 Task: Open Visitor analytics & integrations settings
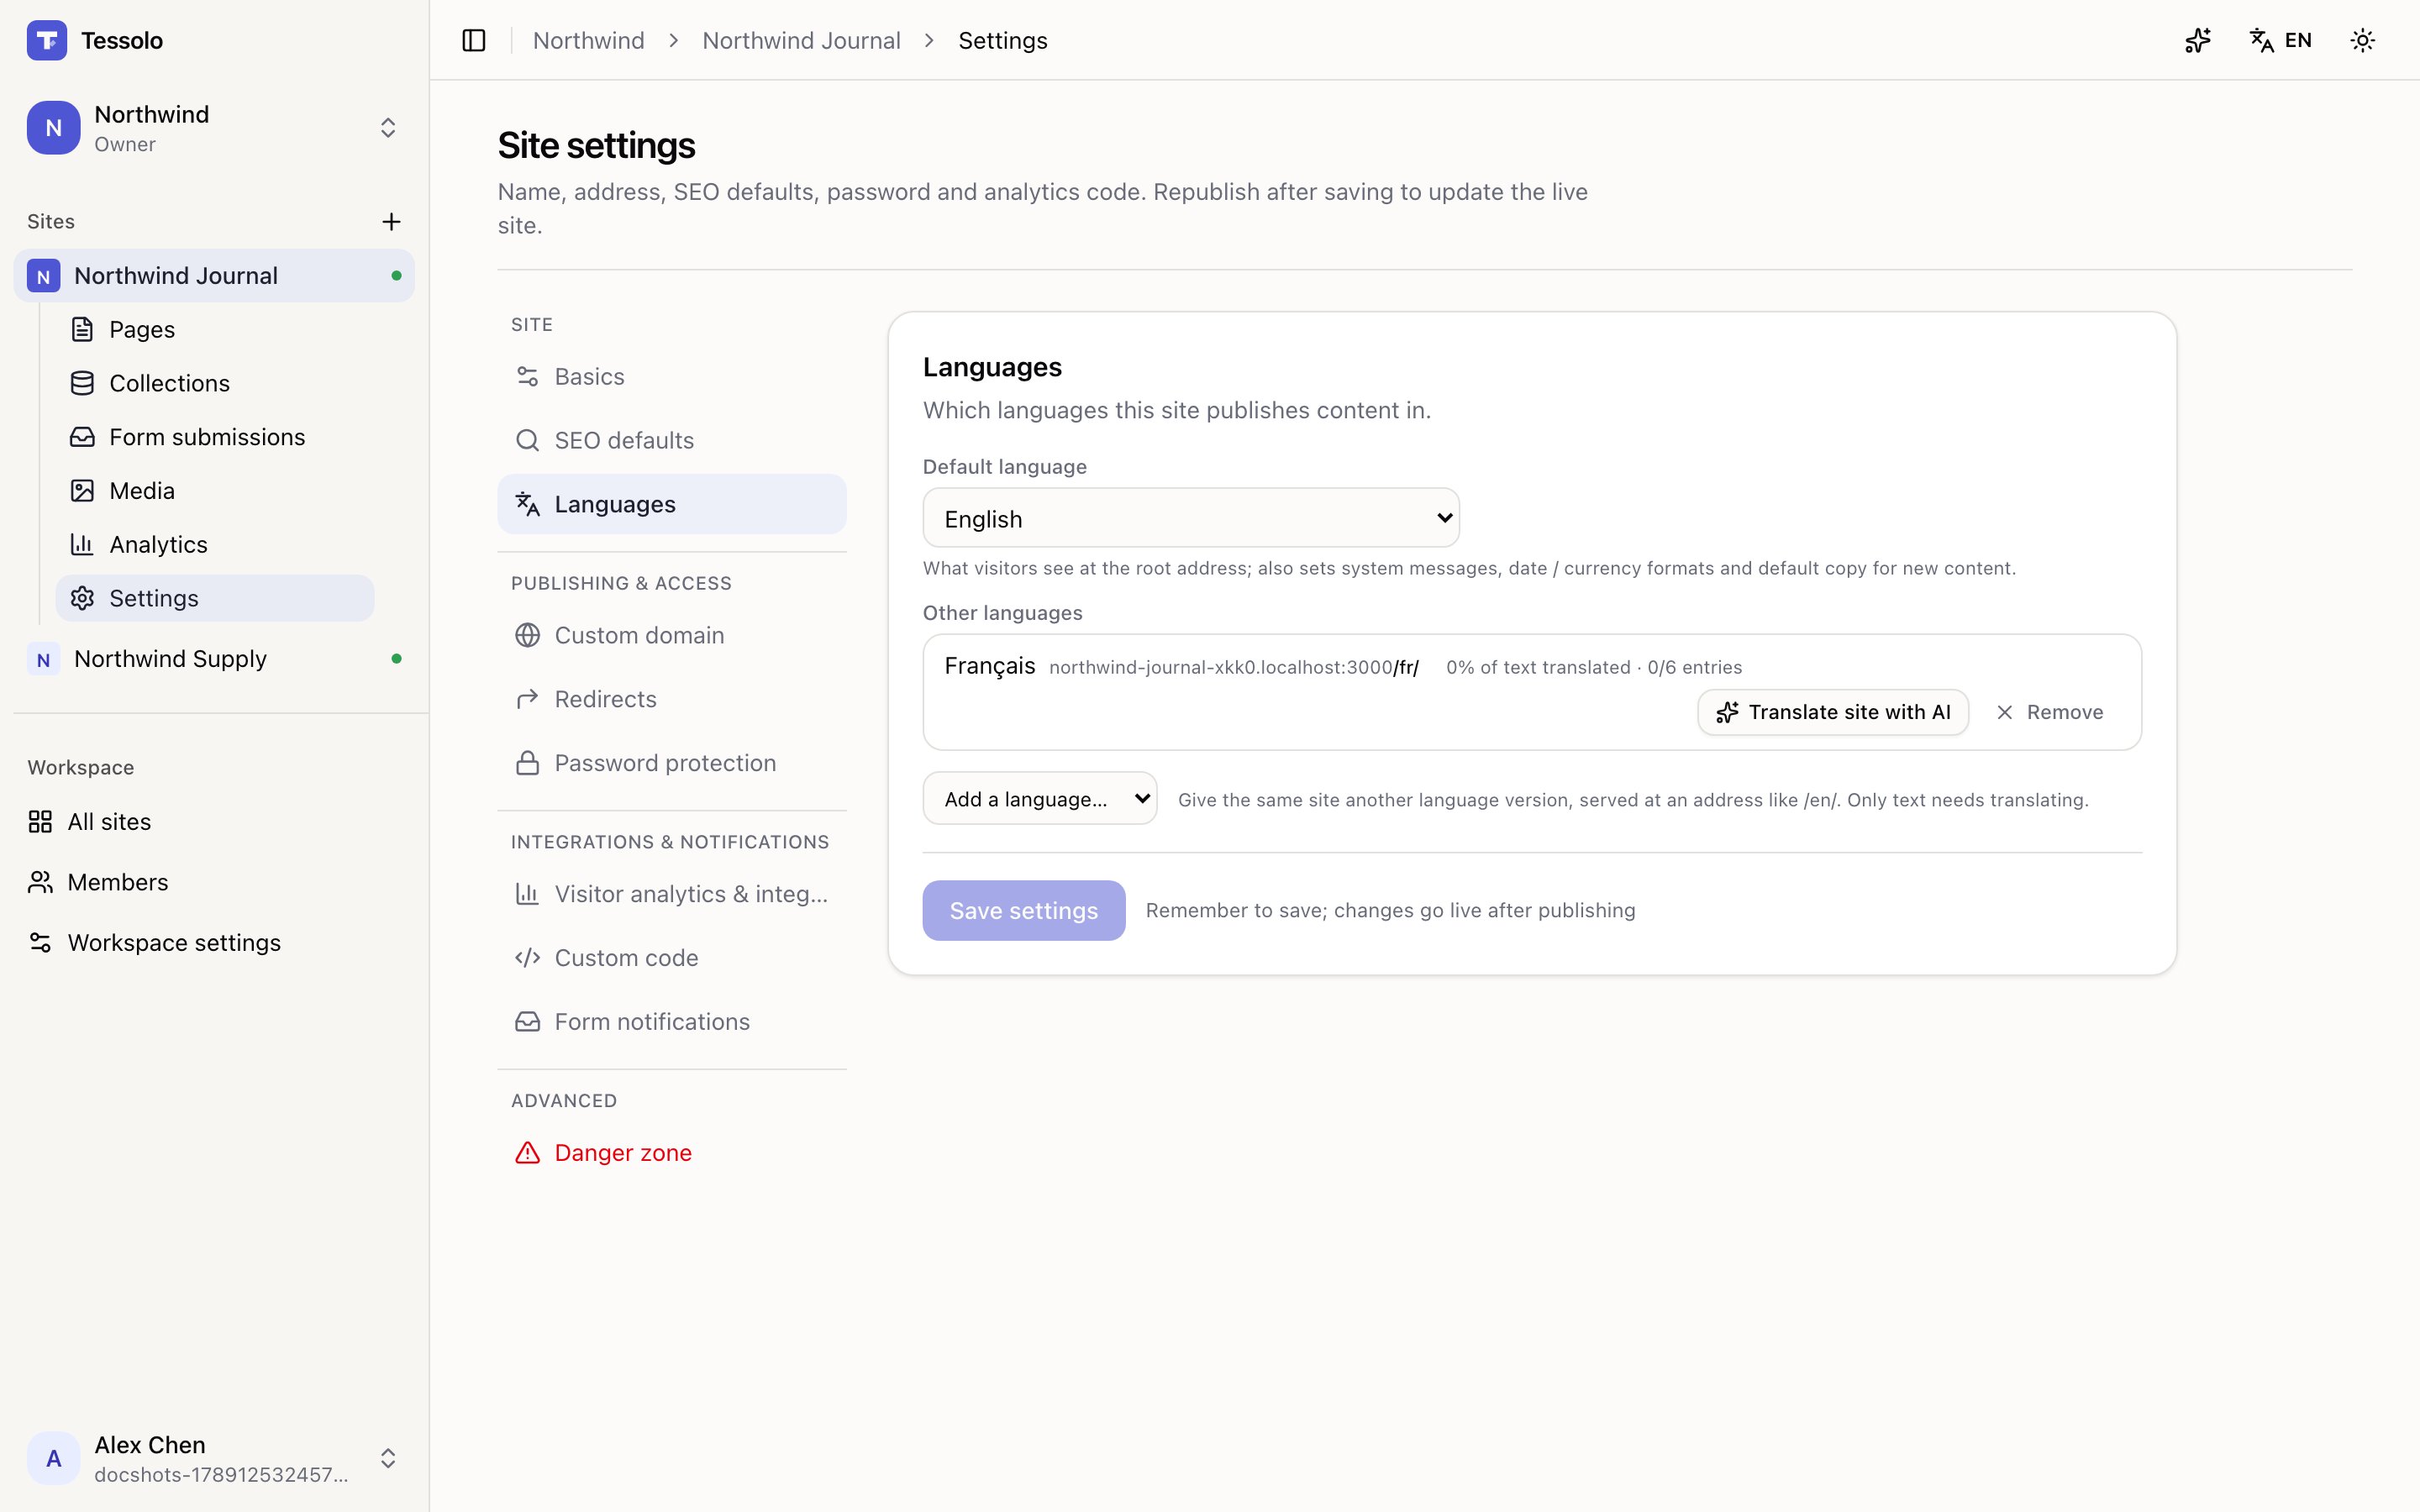pos(672,894)
